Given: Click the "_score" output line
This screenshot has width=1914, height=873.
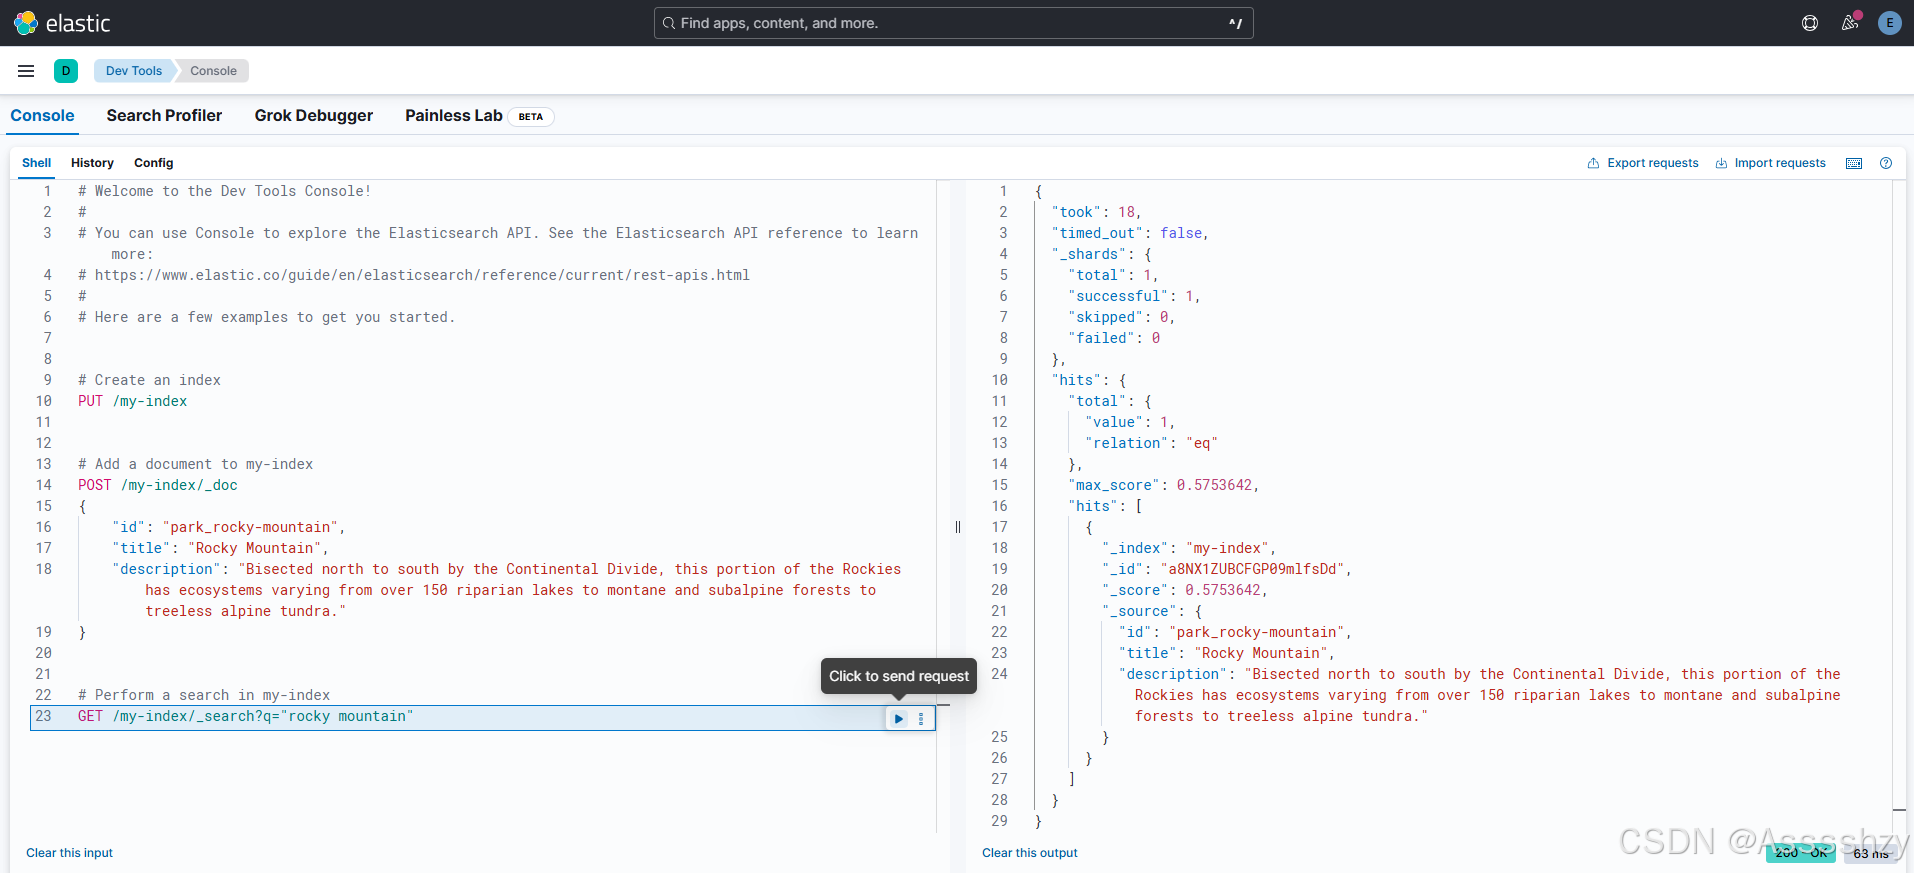Looking at the screenshot, I should click(1185, 590).
